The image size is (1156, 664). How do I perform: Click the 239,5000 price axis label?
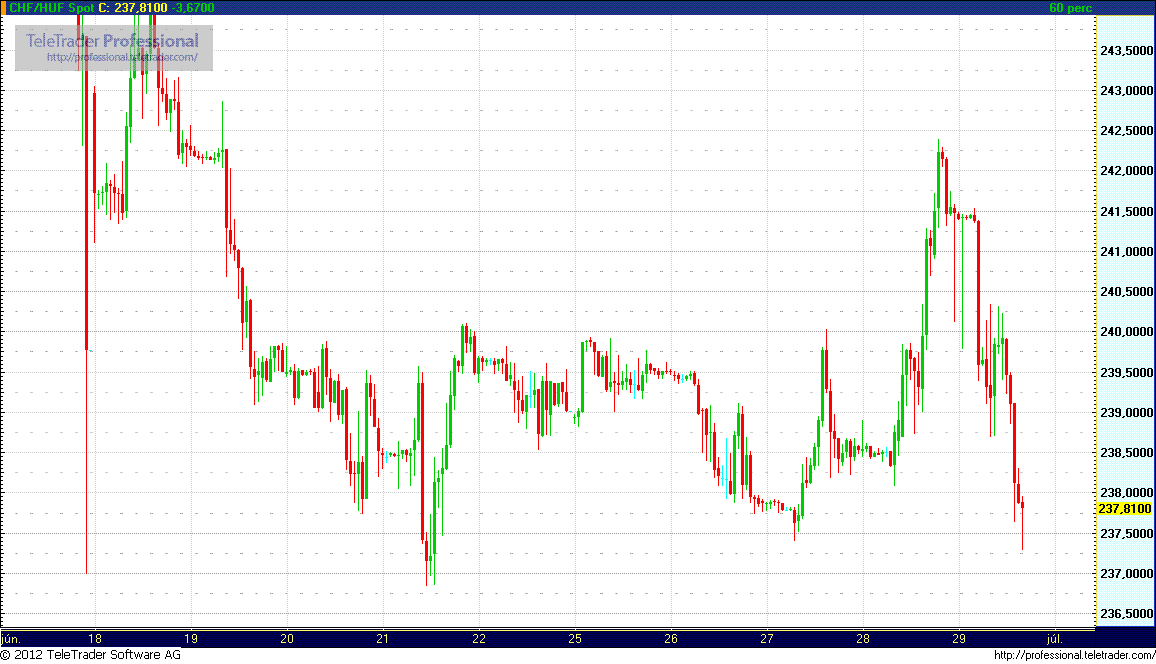coord(1126,372)
